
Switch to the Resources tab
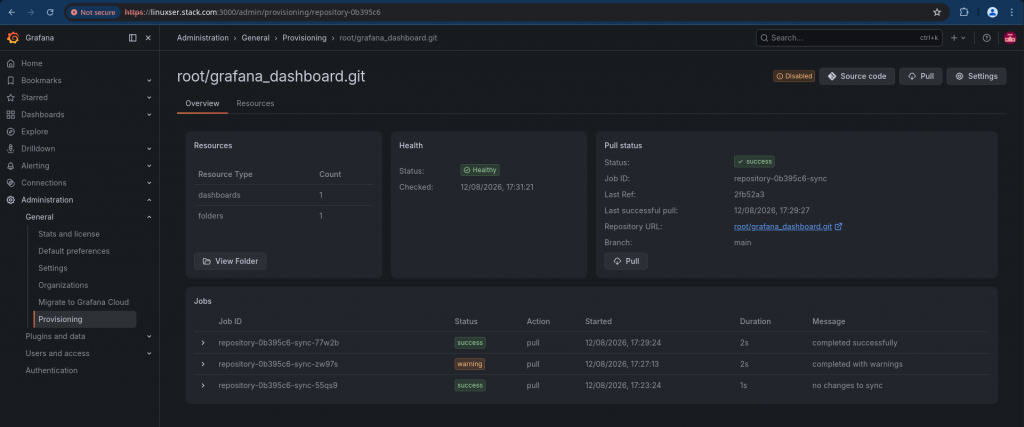(255, 103)
